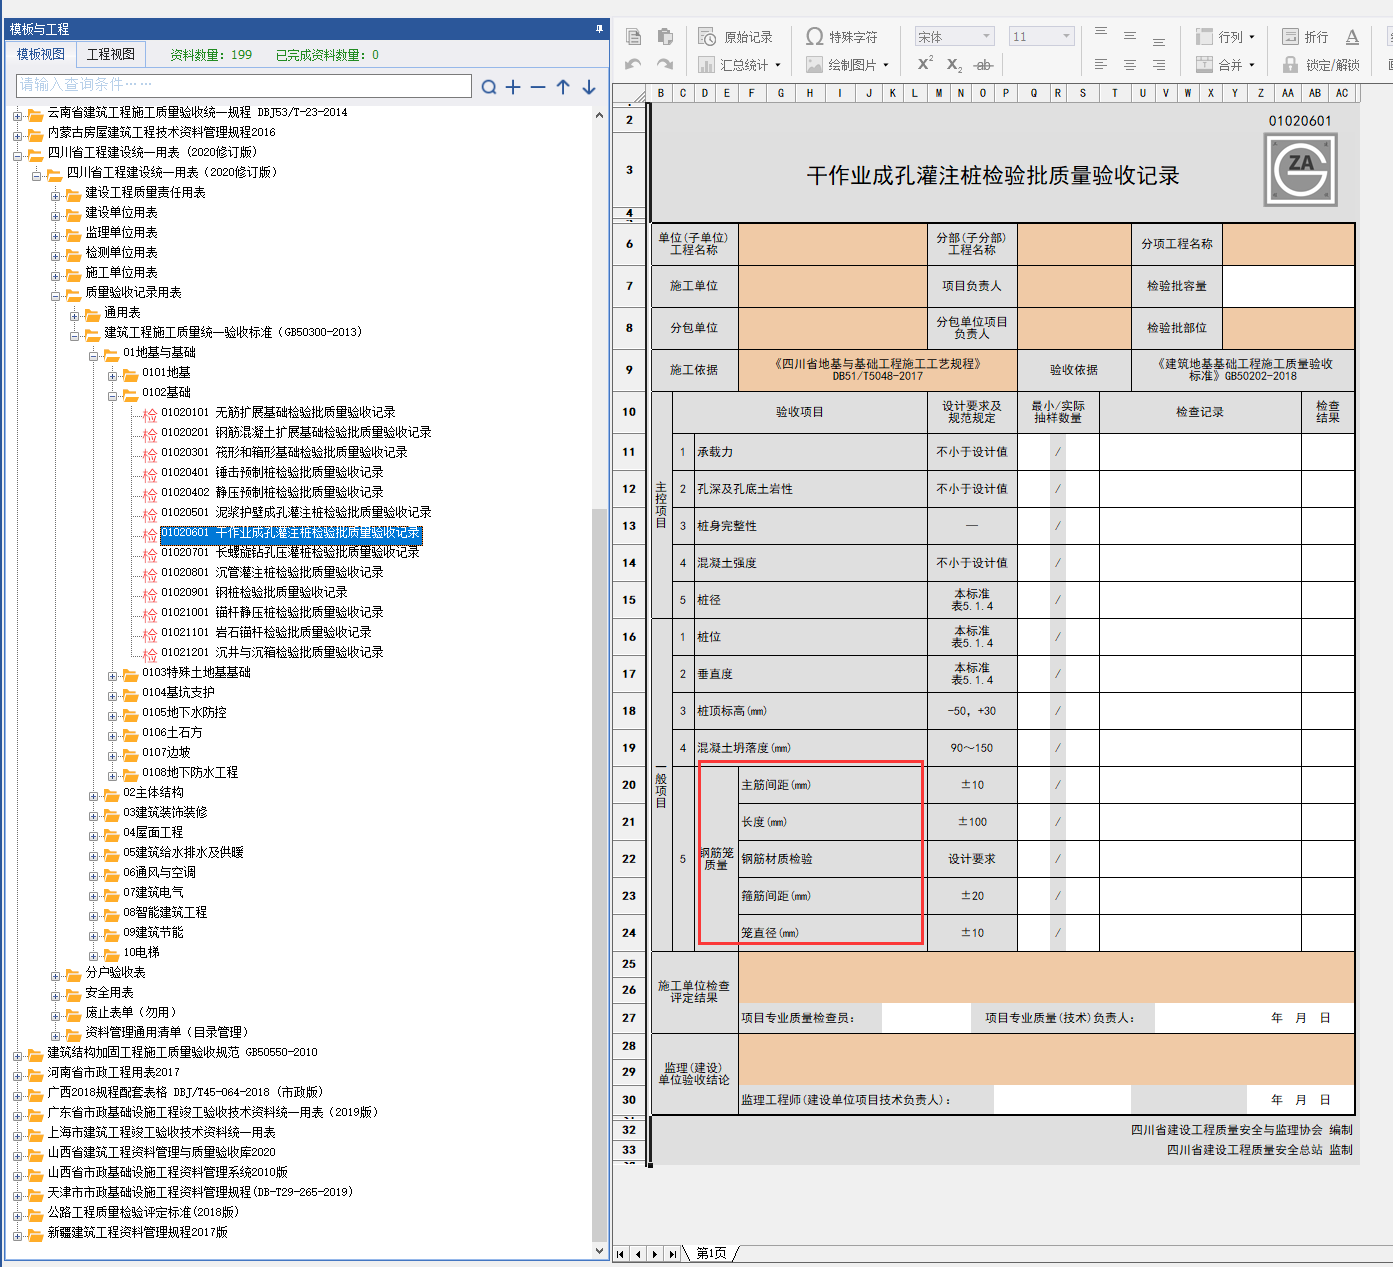Go to first sheet navigation arrow
This screenshot has height=1267, width=1393.
point(621,1254)
